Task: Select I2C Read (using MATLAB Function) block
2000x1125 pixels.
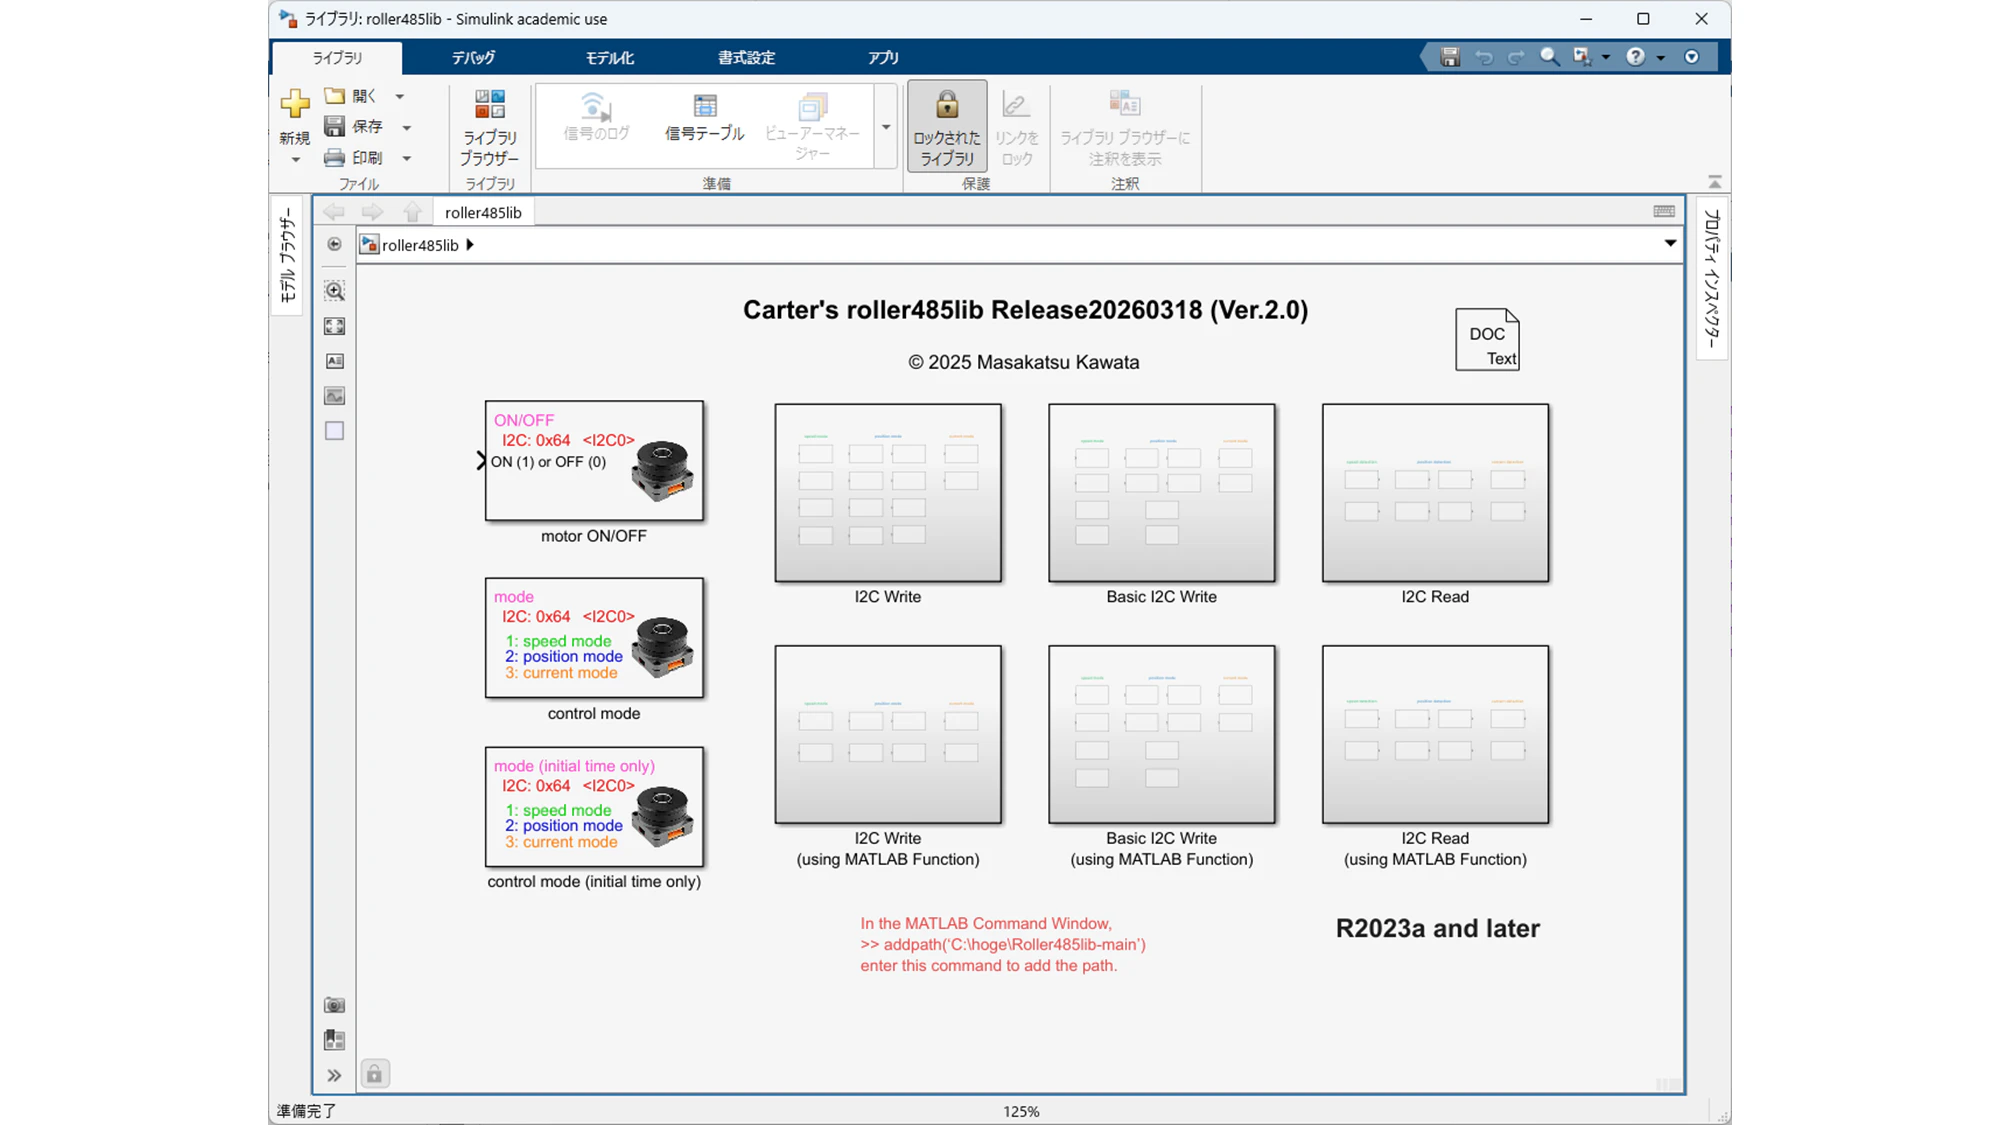Action: click(x=1435, y=735)
